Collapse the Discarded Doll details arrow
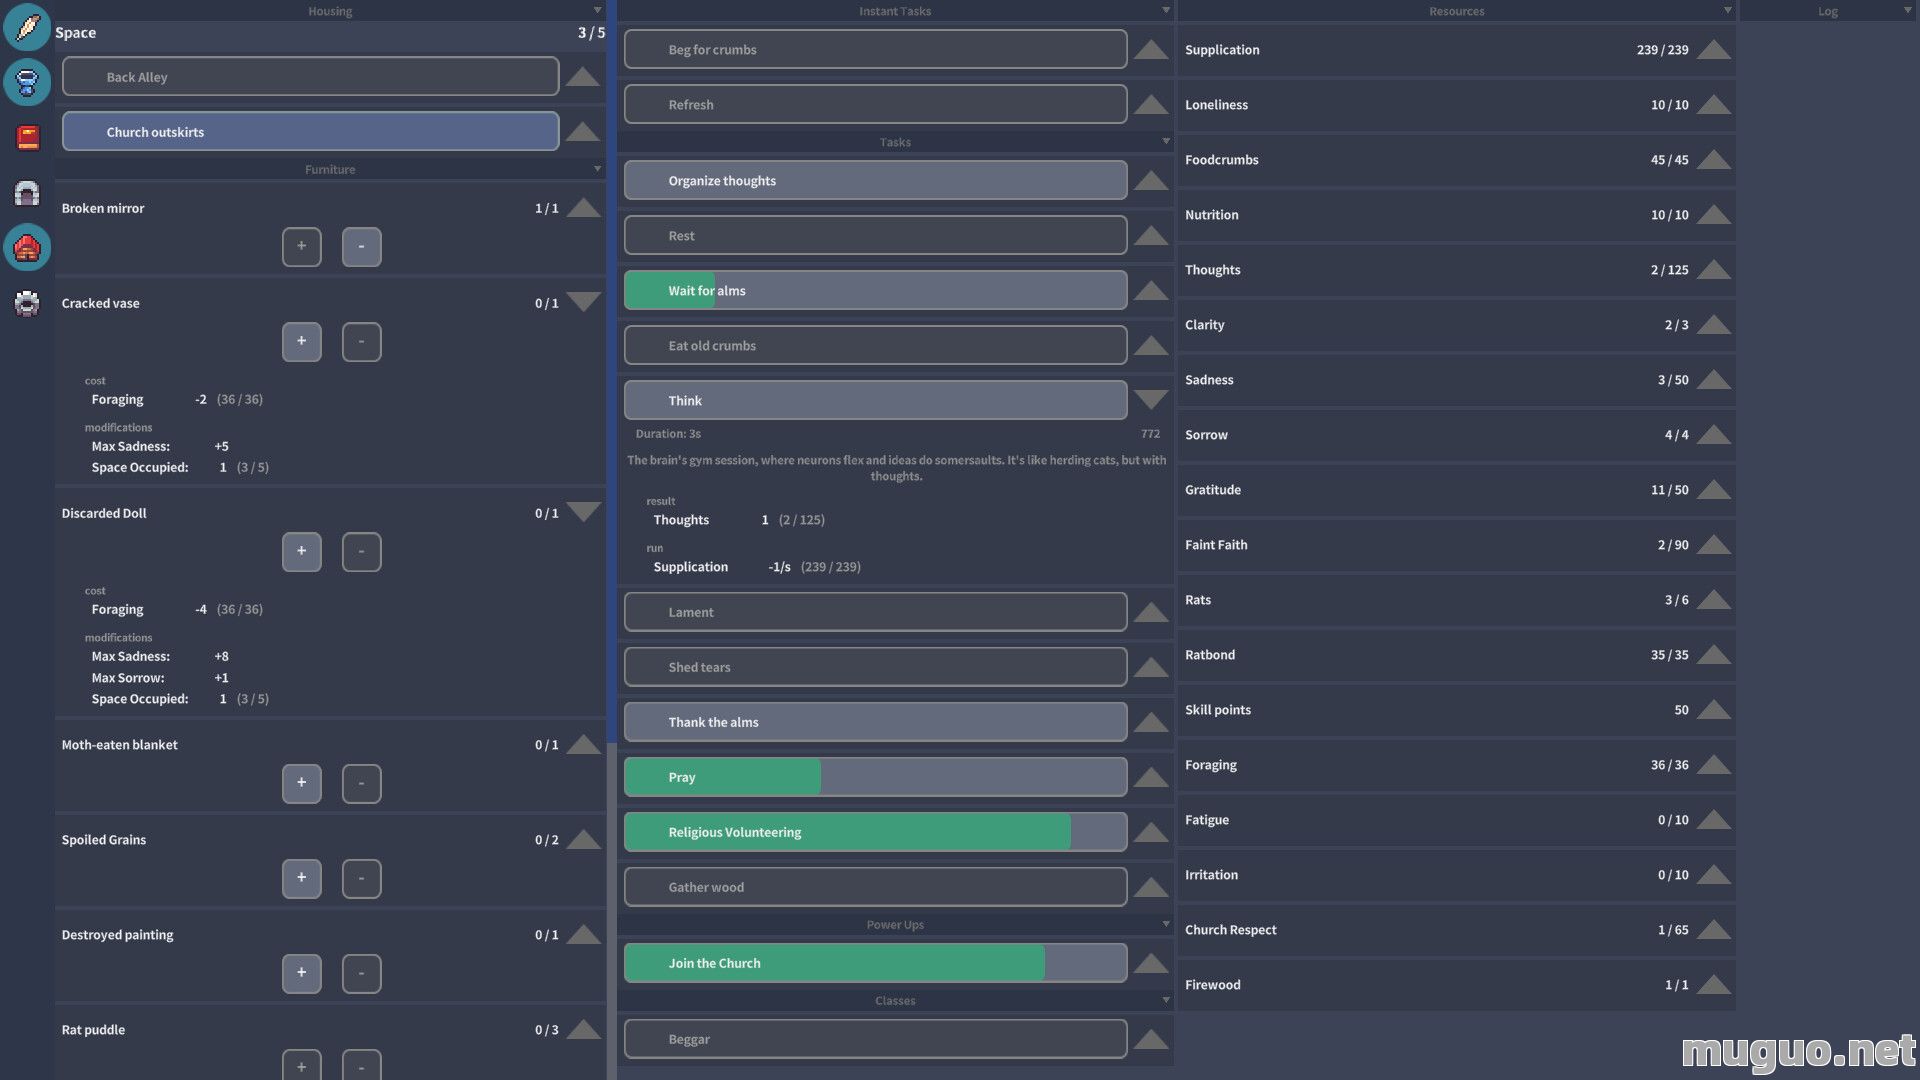 click(583, 512)
